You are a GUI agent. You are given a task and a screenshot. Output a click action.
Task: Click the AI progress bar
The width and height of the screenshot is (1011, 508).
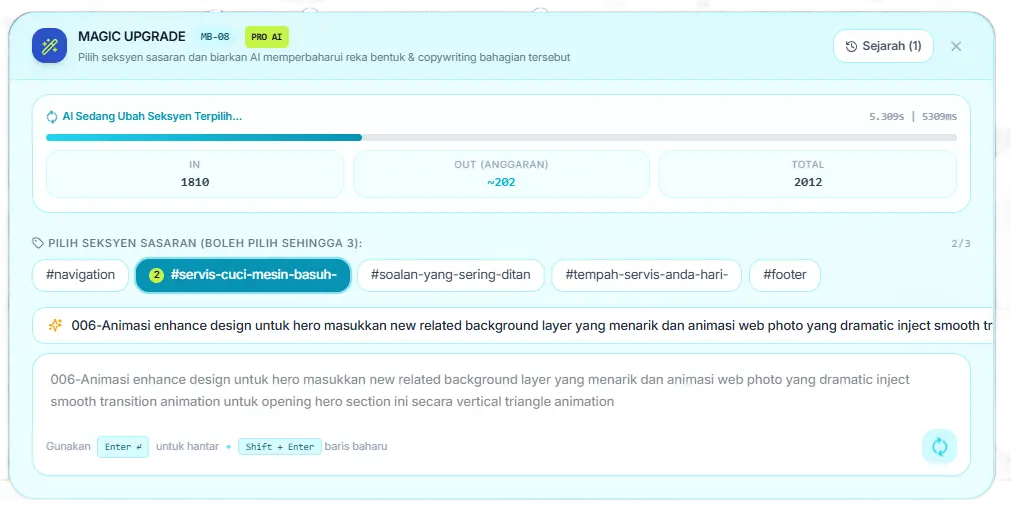[501, 137]
